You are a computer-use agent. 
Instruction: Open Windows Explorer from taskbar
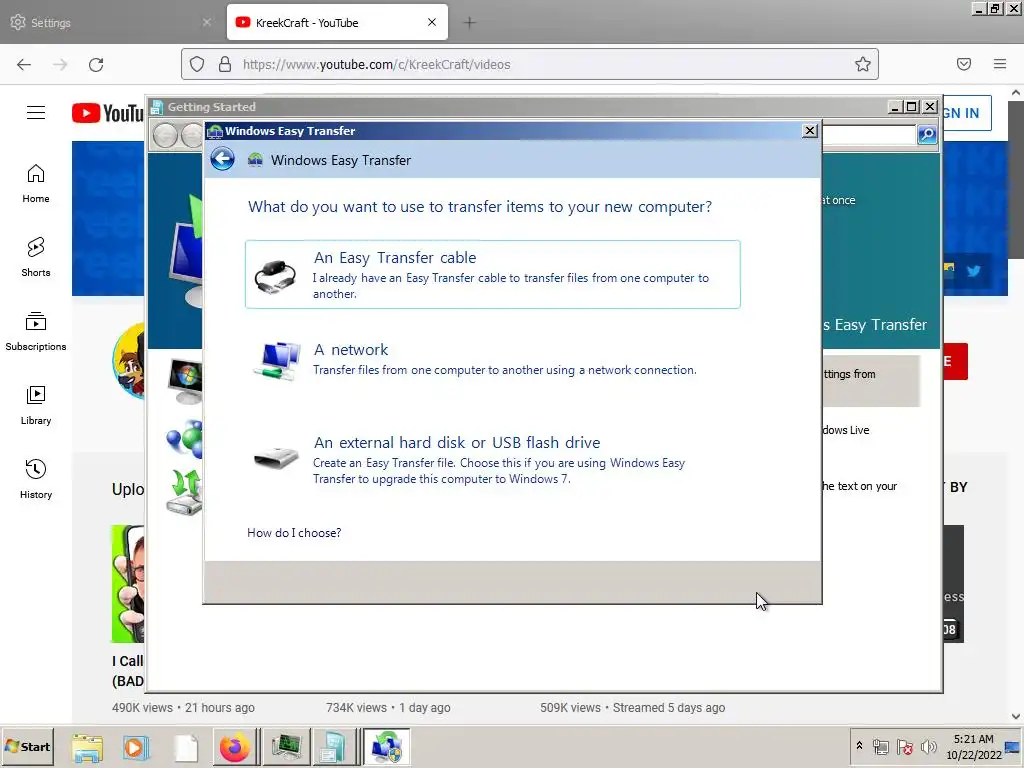pyautogui.click(x=87, y=747)
